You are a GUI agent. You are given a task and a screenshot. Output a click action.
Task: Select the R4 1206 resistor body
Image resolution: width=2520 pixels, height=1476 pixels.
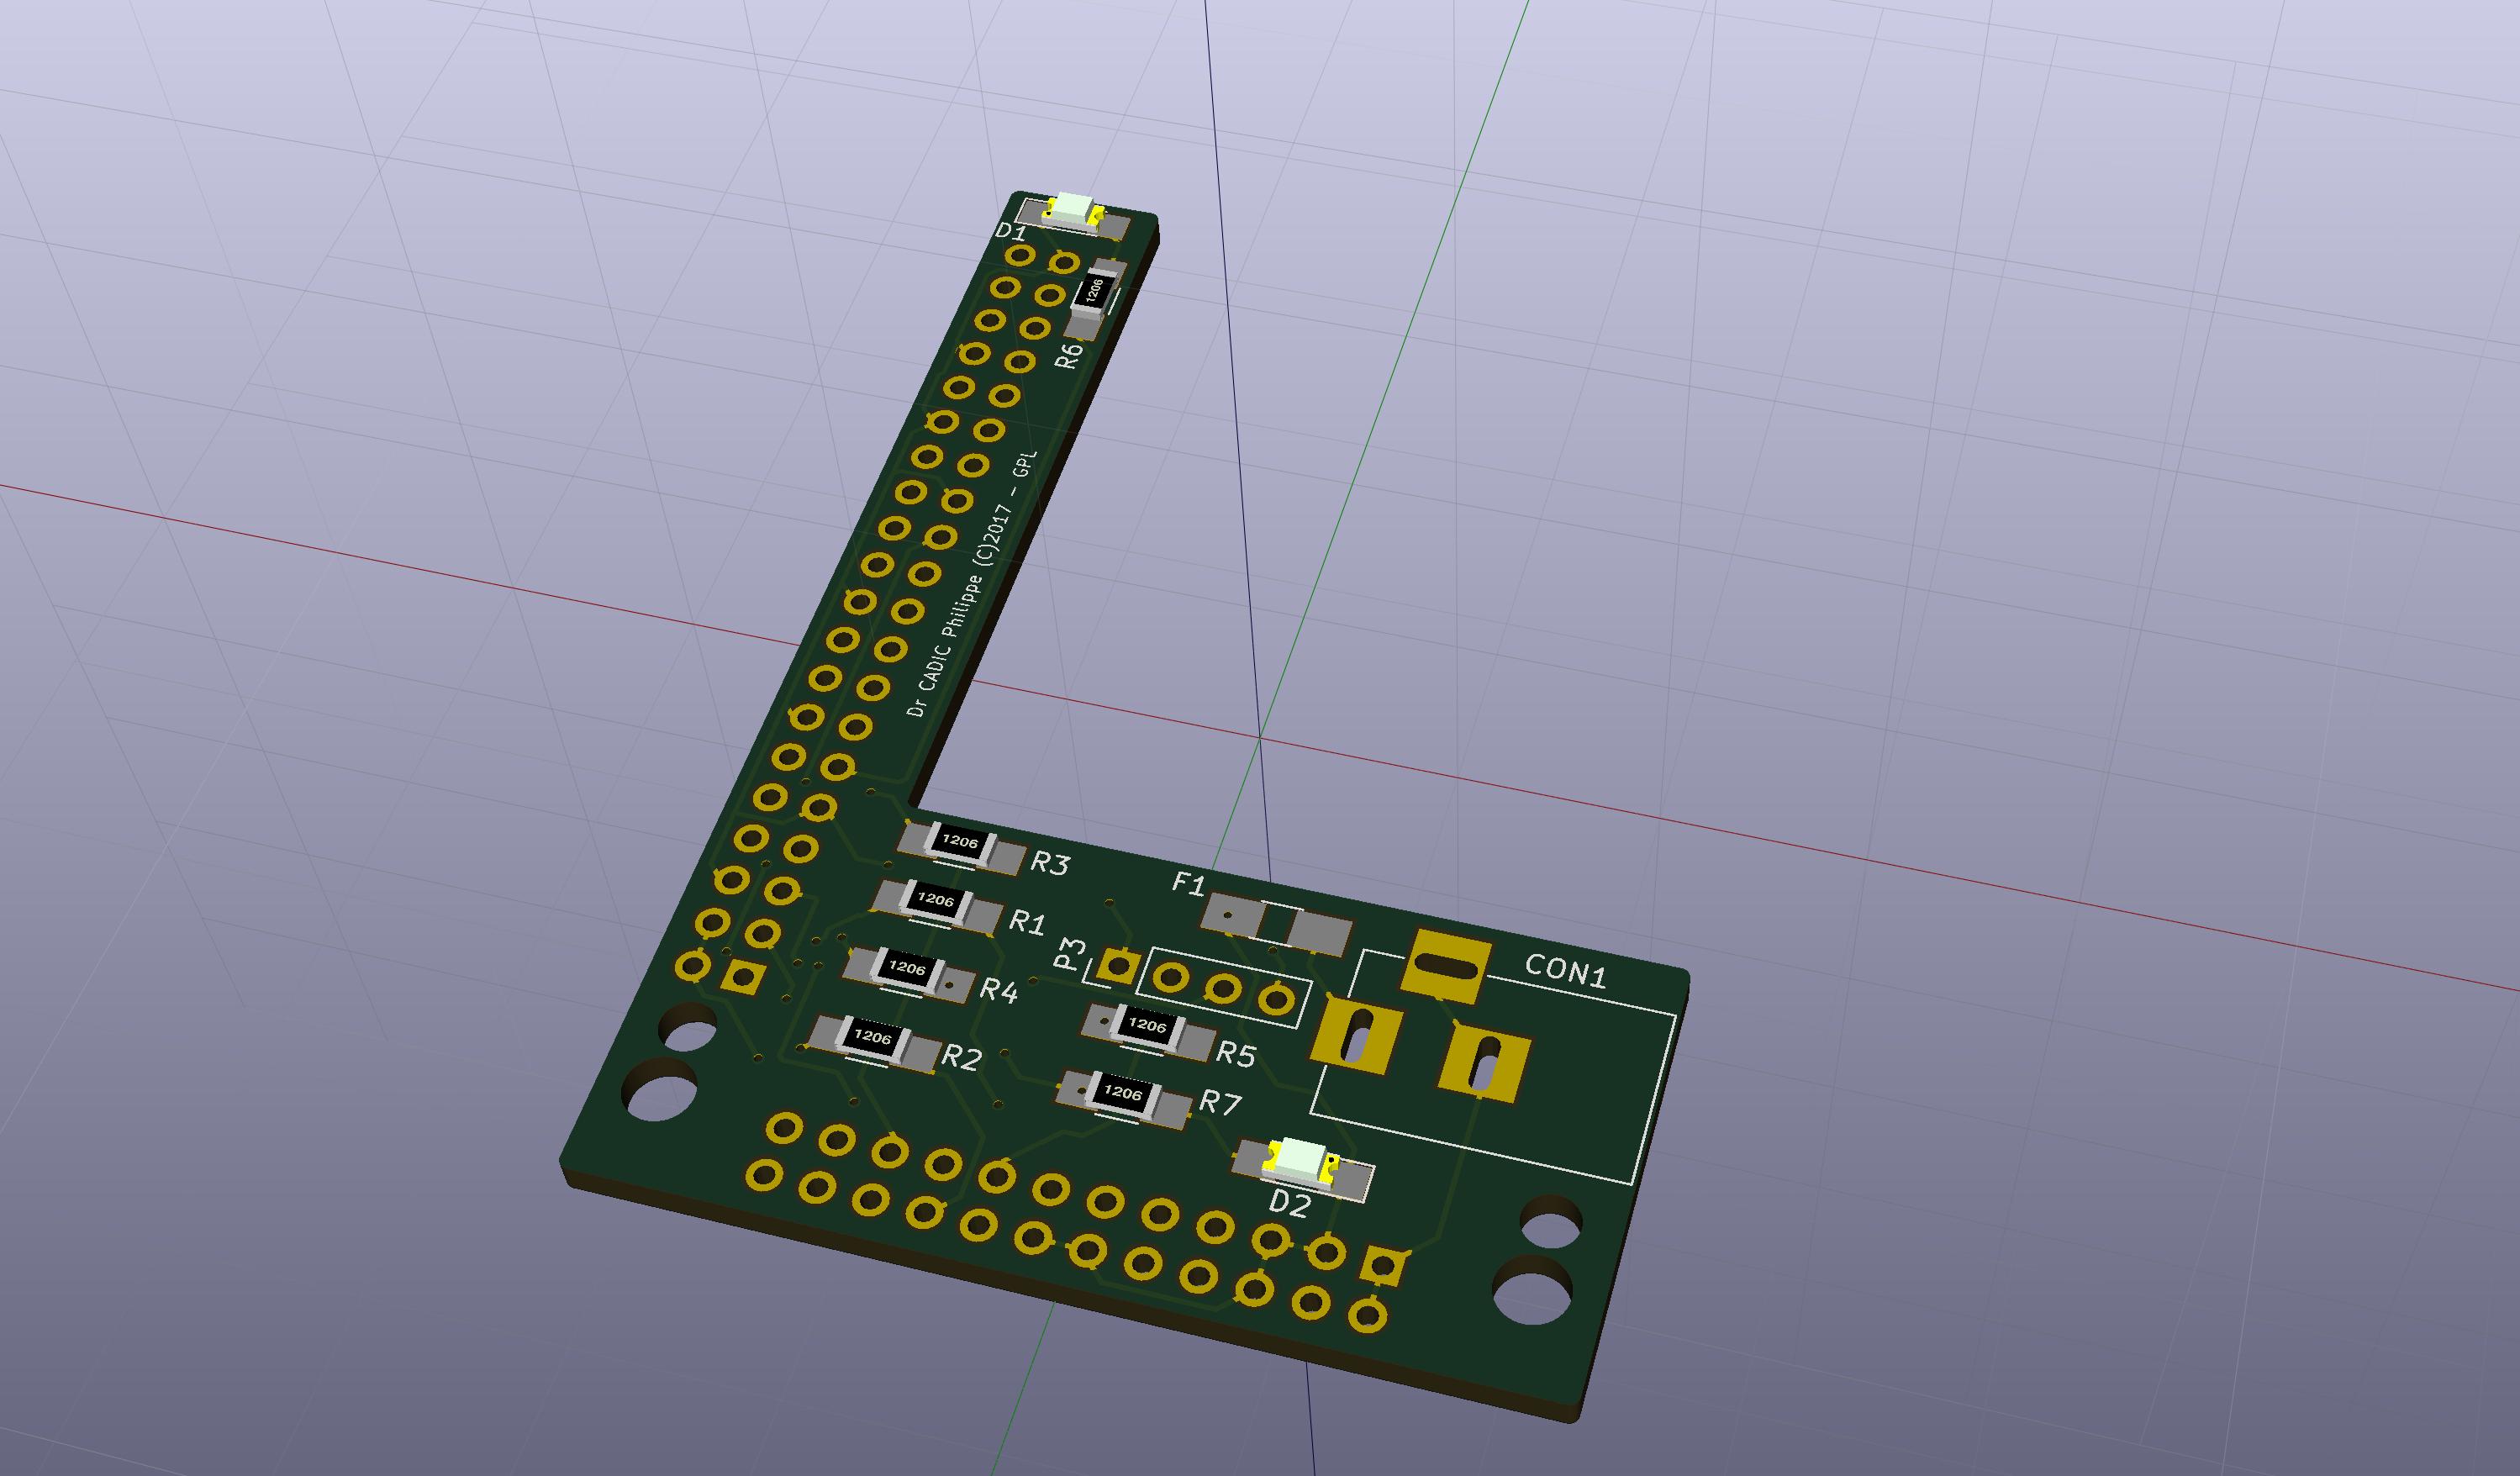[x=906, y=970]
